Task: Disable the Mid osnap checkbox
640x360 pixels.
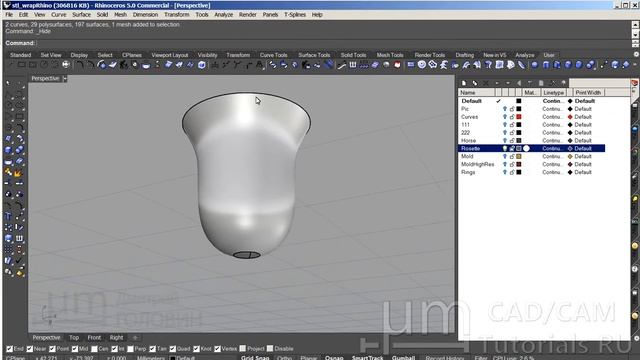Action: (x=75, y=349)
